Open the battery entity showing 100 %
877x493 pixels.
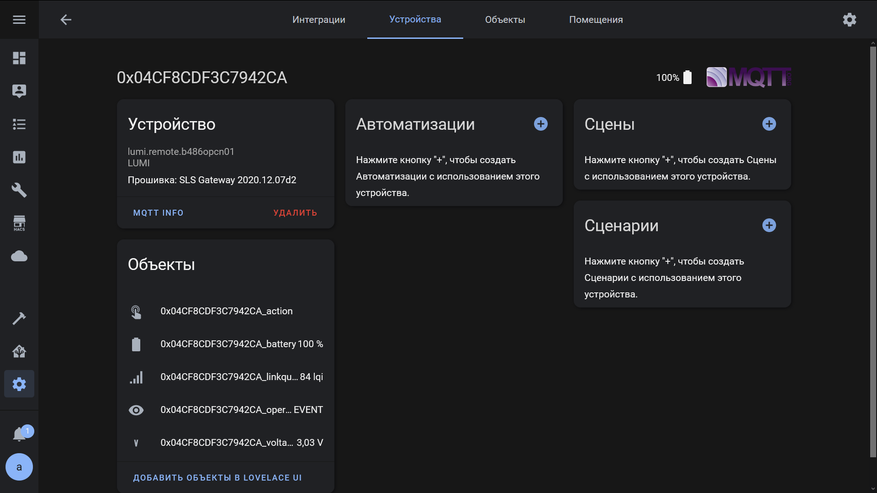[225, 344]
